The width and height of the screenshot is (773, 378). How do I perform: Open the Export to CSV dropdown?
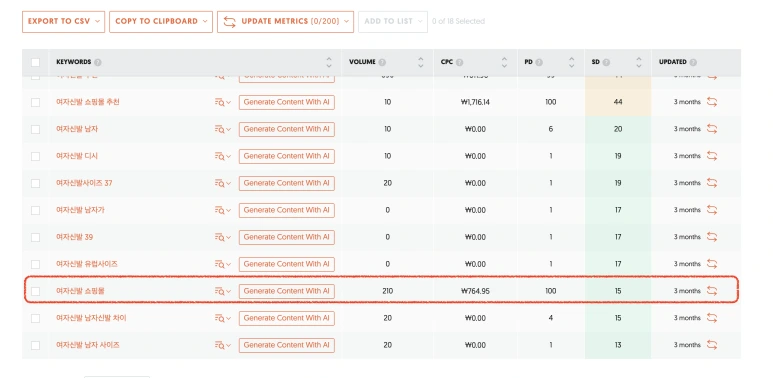pyautogui.click(x=64, y=22)
